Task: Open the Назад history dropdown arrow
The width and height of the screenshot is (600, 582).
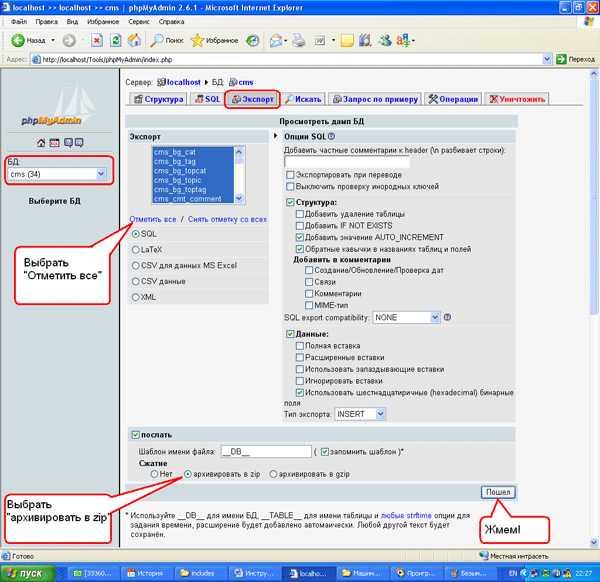Action: click(53, 40)
